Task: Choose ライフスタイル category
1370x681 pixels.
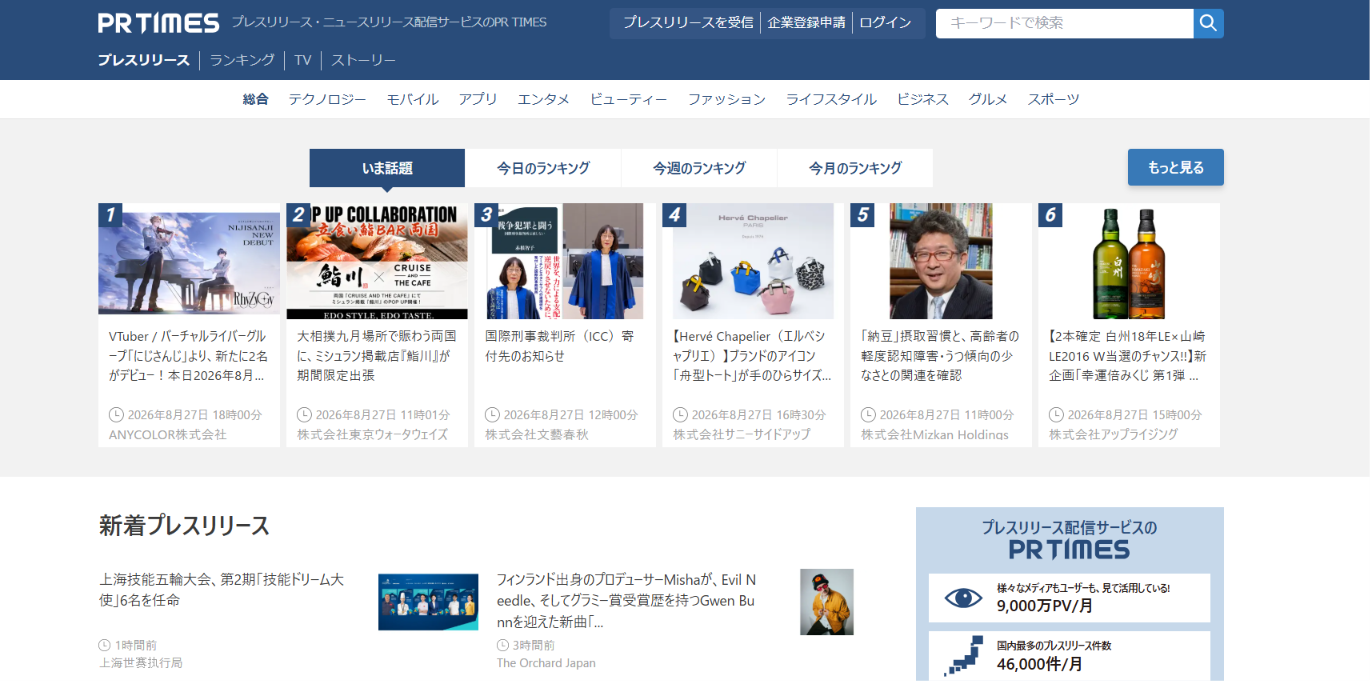Action: coord(831,99)
